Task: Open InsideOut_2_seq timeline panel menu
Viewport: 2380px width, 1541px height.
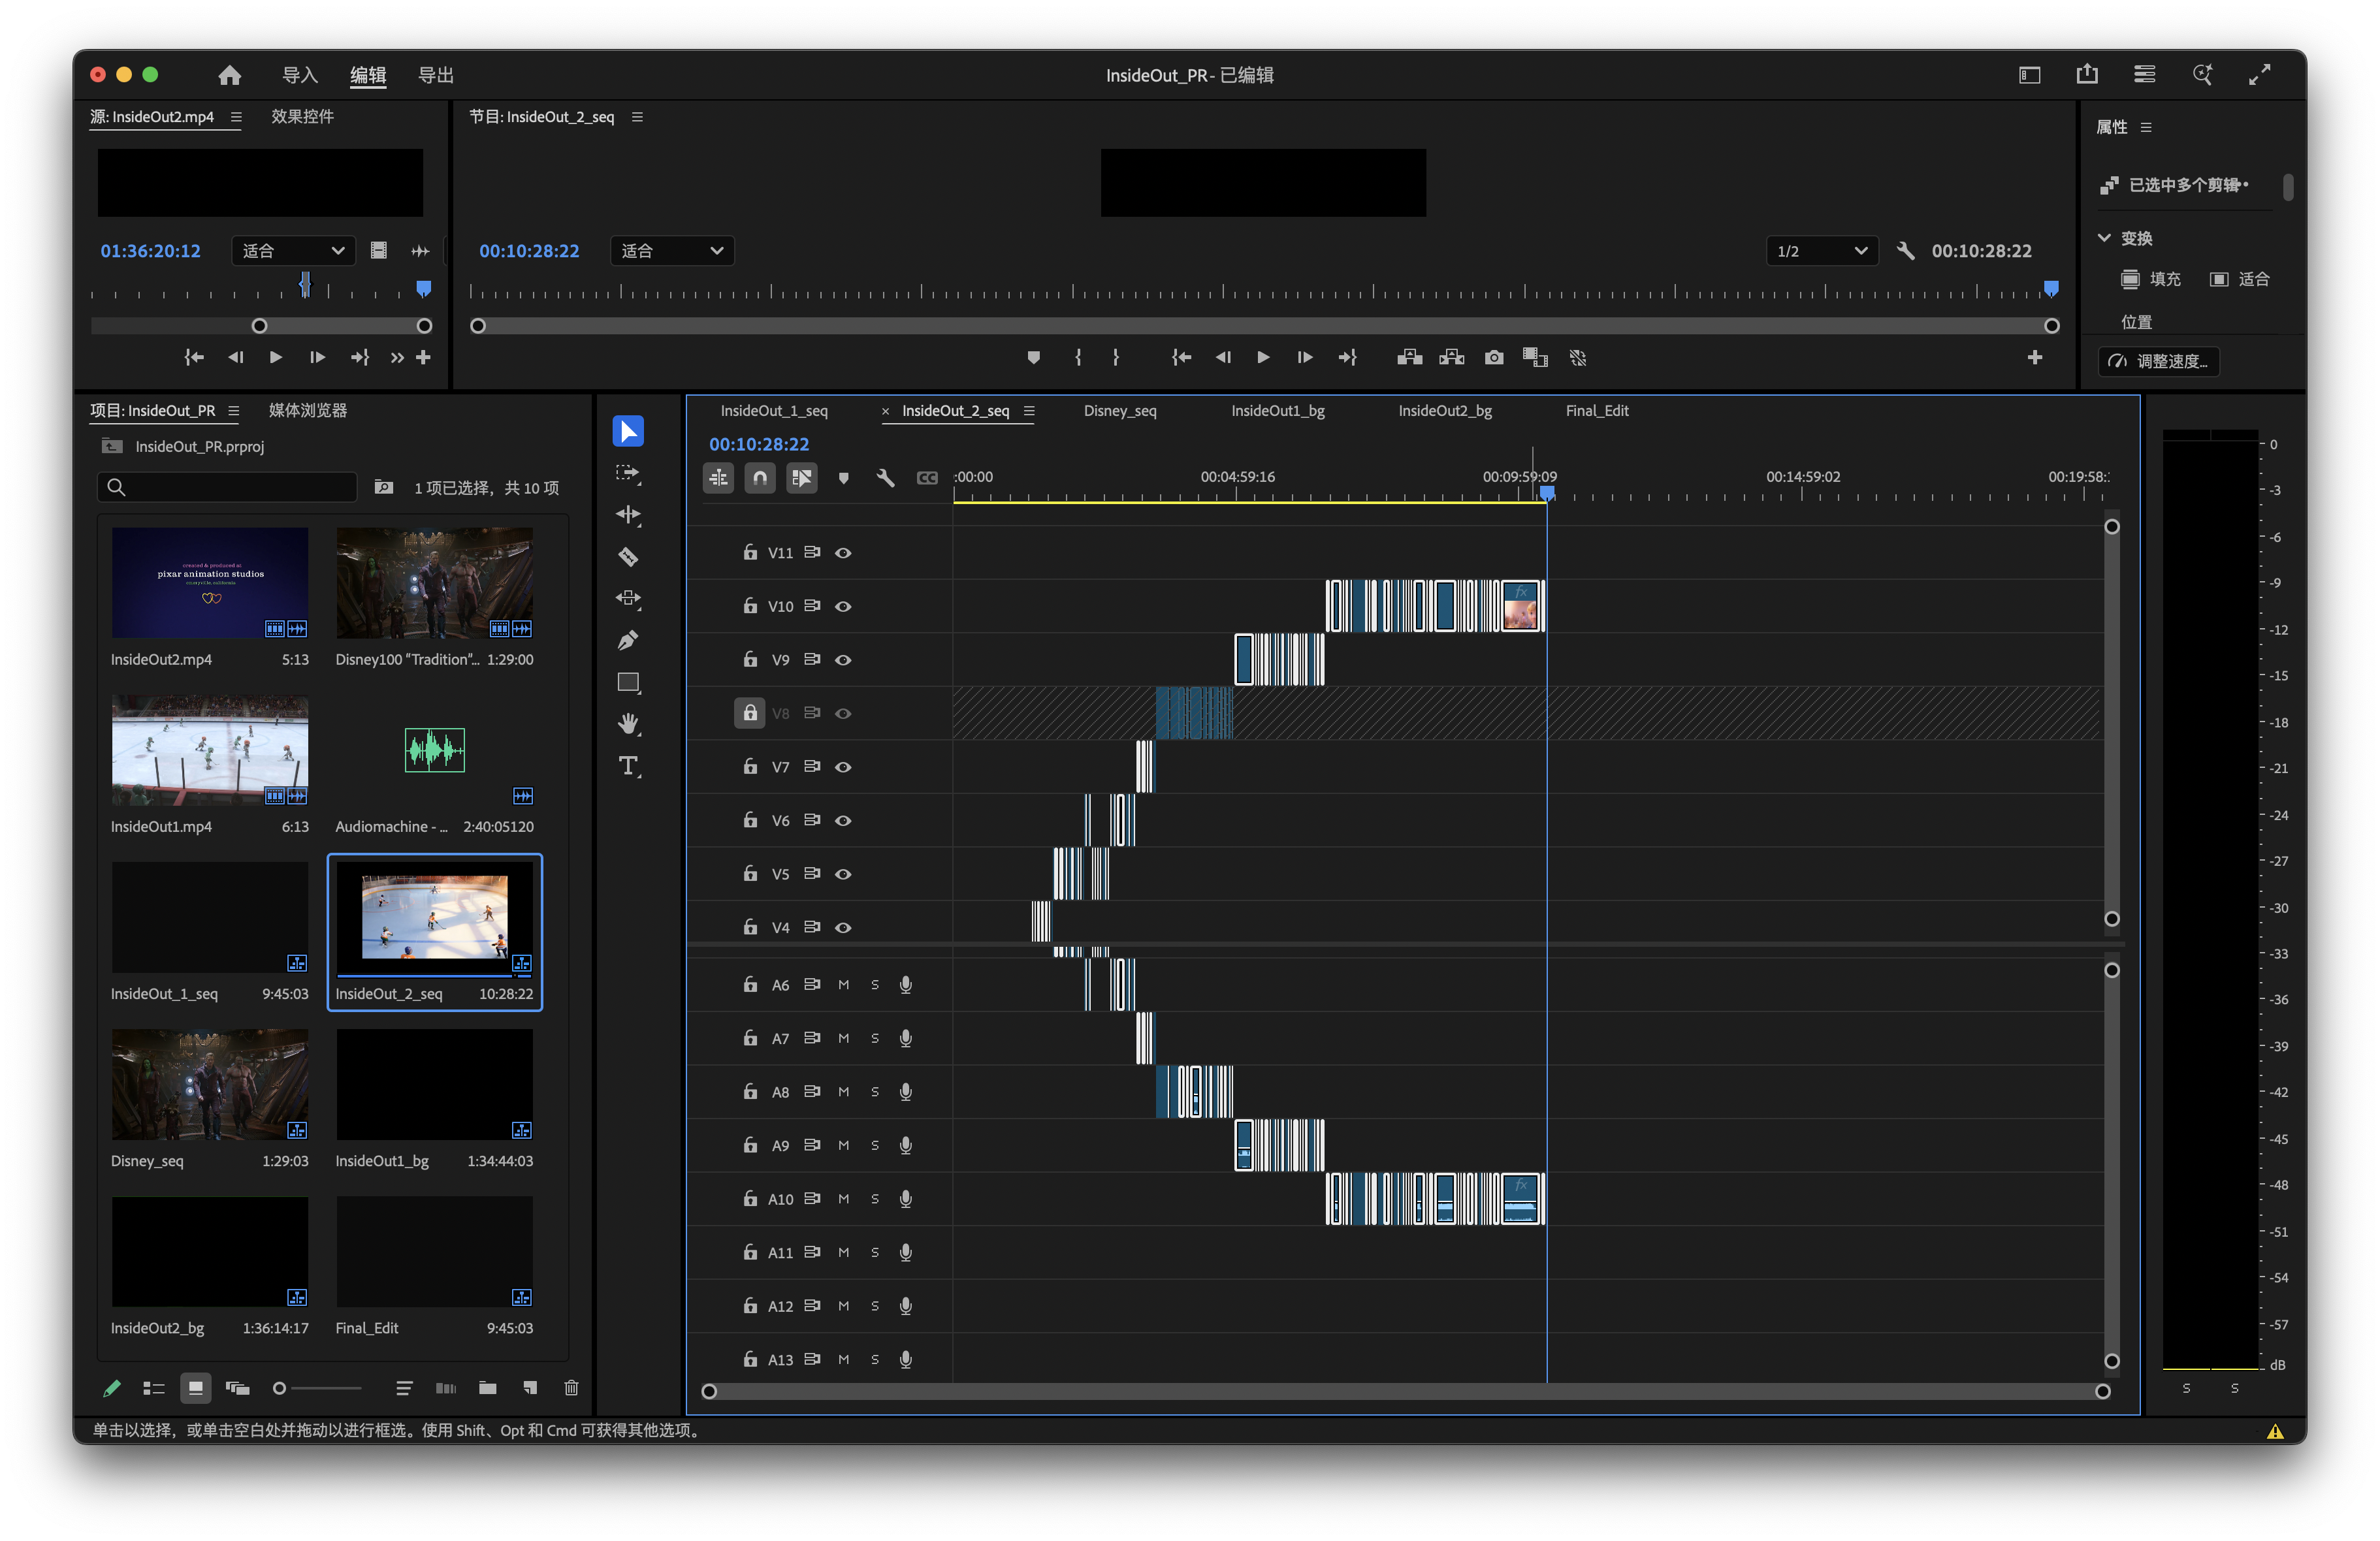Action: pyautogui.click(x=1029, y=411)
